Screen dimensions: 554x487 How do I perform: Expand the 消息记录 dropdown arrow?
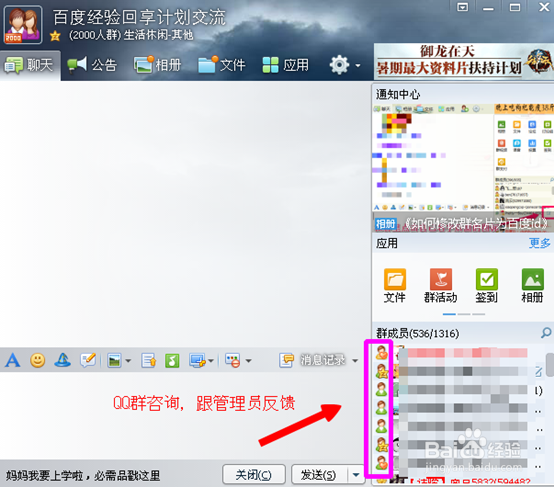coord(355,360)
